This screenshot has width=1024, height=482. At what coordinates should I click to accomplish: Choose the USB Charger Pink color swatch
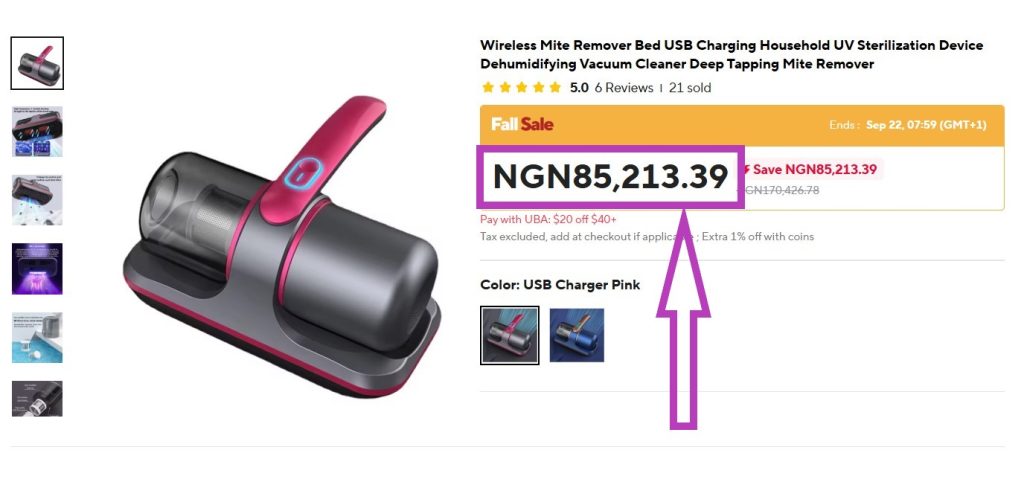click(509, 335)
